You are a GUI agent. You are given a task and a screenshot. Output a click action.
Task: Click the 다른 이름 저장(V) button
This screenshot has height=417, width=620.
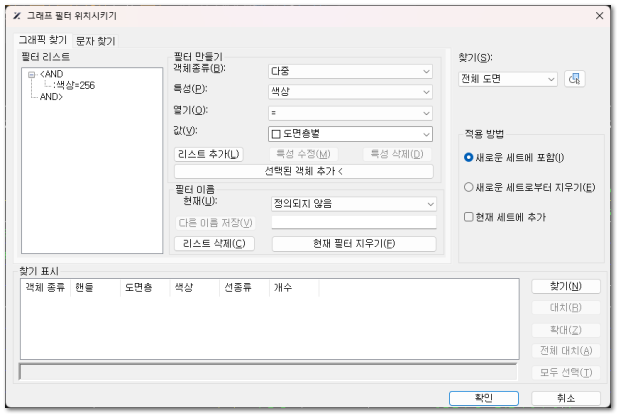pos(215,223)
